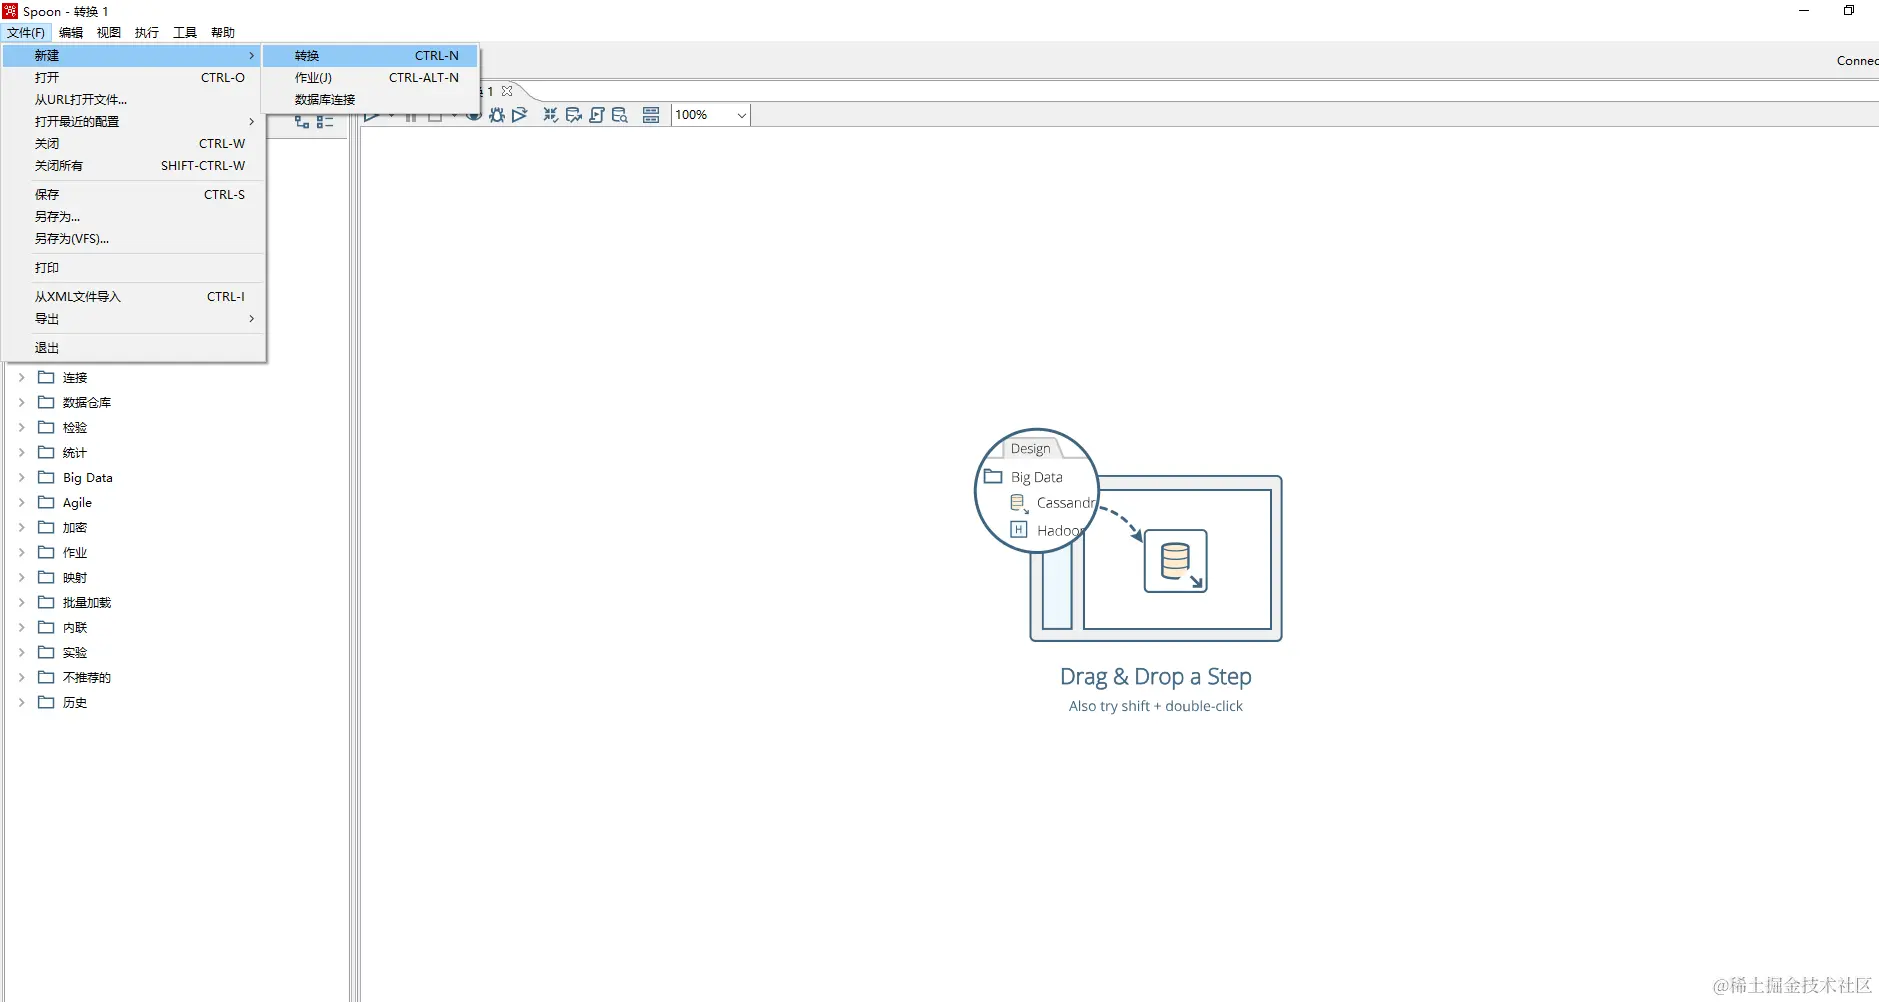The height and width of the screenshot is (1002, 1879).
Task: Choose 转换 CTRL-N in submenu
Action: (370, 56)
